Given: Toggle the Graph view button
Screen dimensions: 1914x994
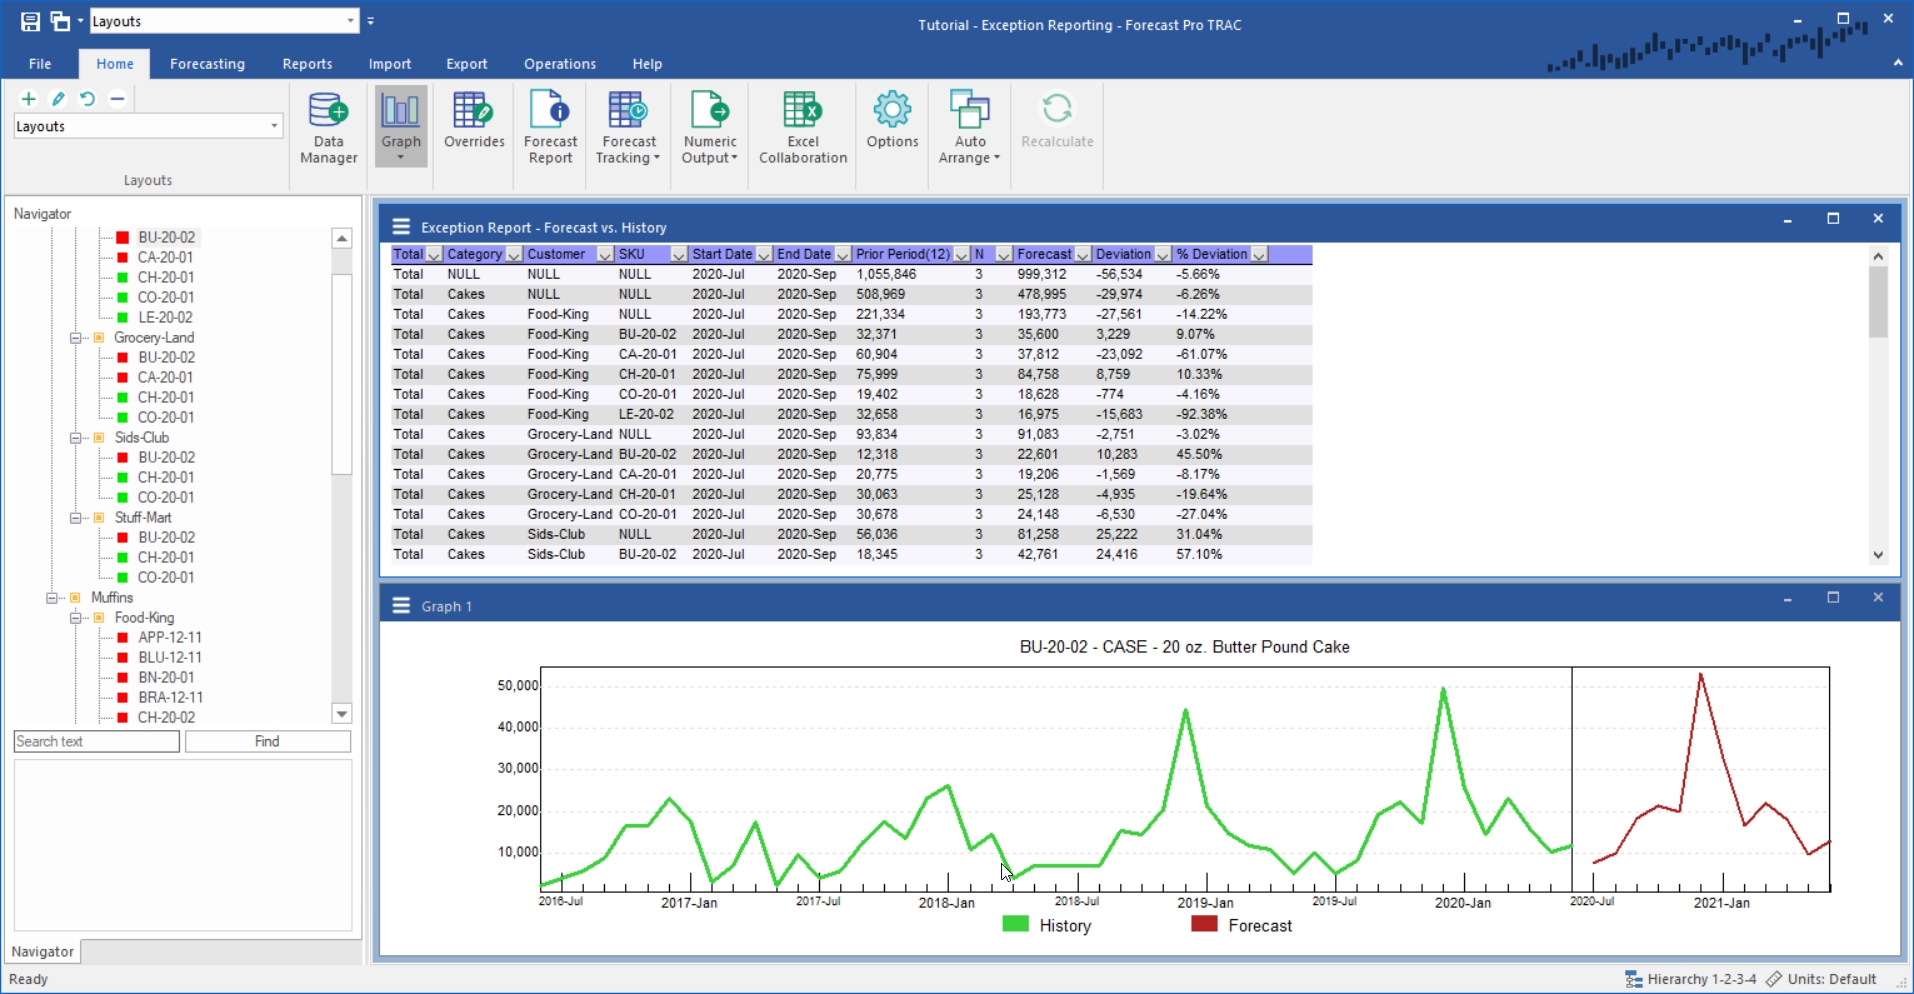Looking at the screenshot, I should 401,125.
